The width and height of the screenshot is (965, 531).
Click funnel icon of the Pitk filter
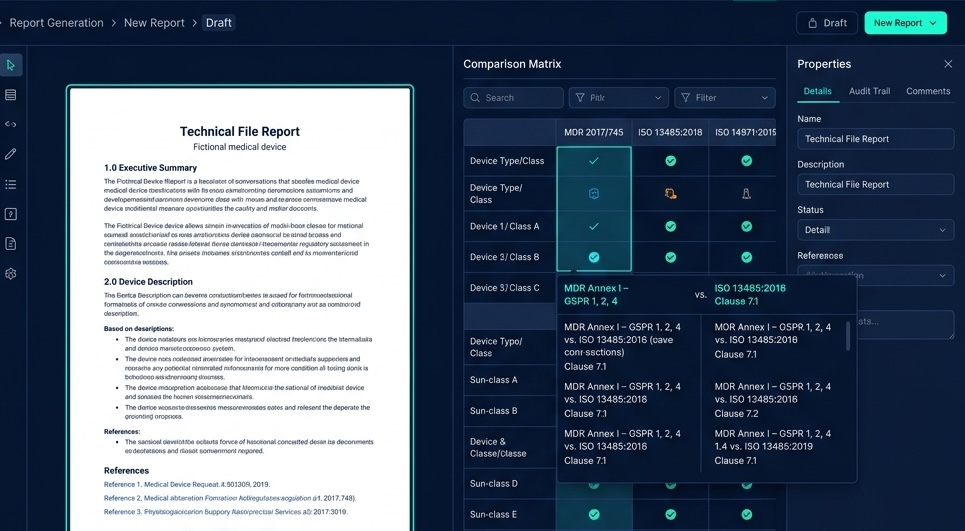tap(580, 98)
